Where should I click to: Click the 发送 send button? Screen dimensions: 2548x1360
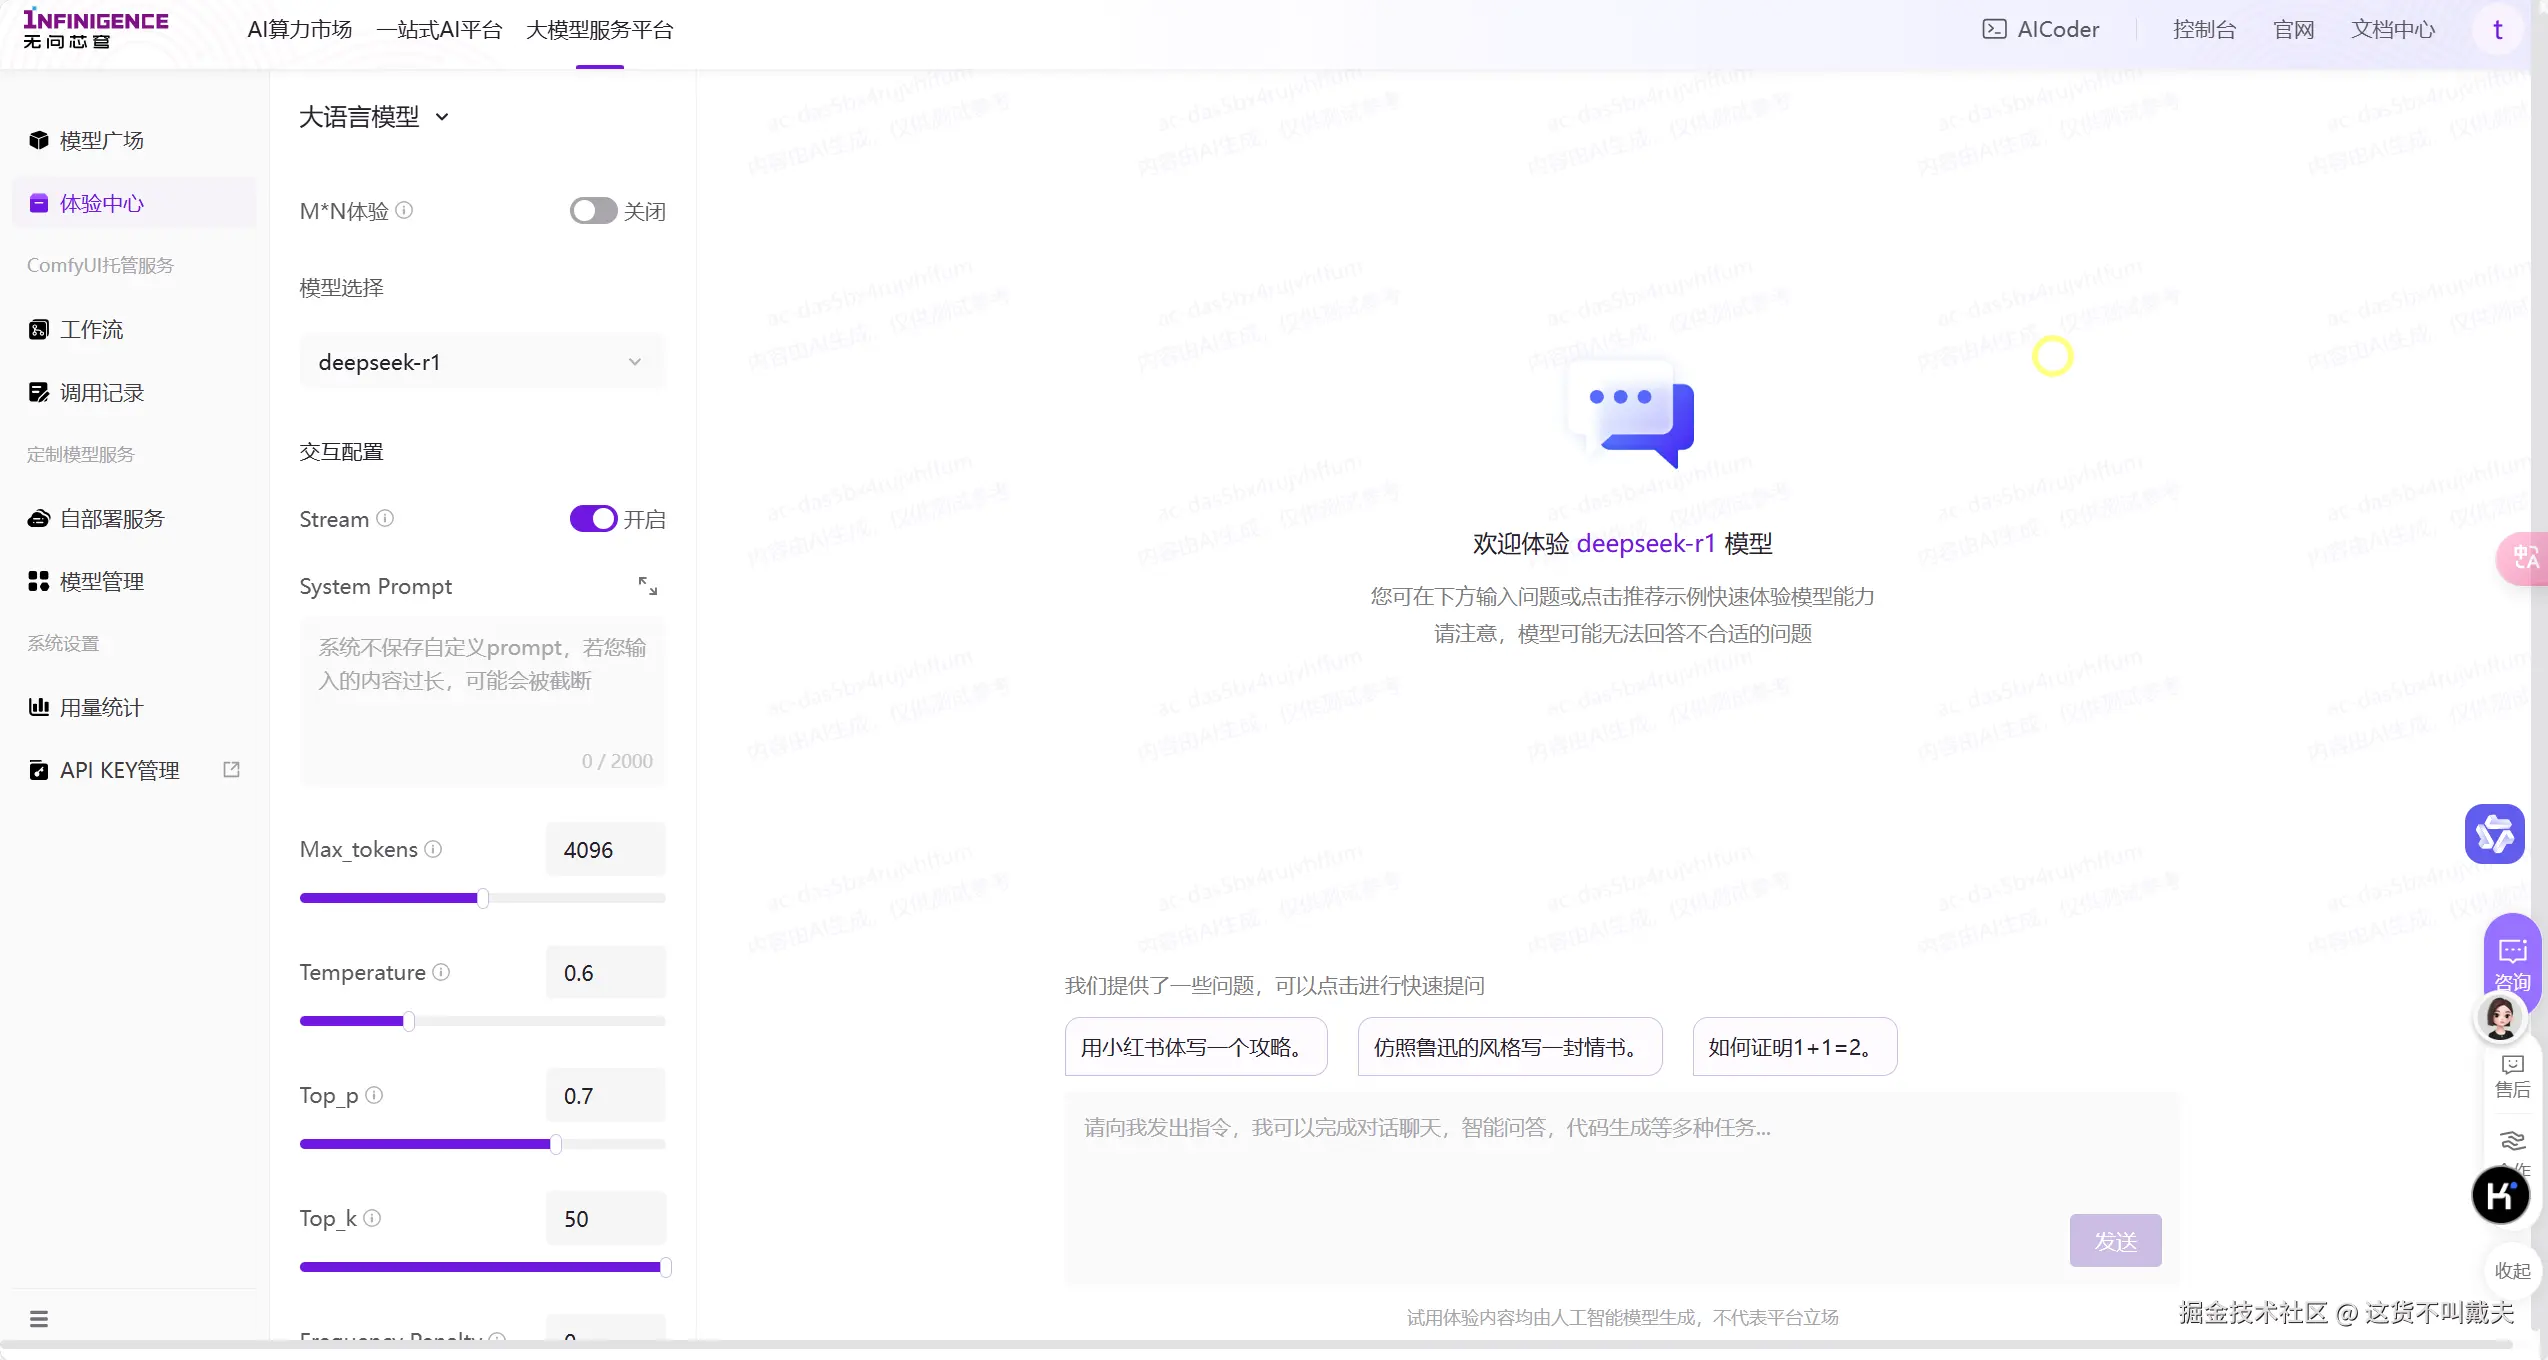pos(2115,1241)
